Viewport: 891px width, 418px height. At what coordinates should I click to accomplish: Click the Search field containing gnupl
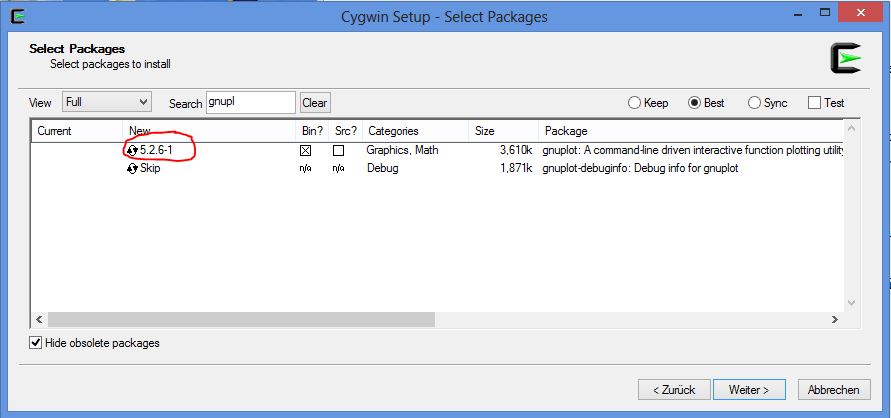pyautogui.click(x=251, y=103)
